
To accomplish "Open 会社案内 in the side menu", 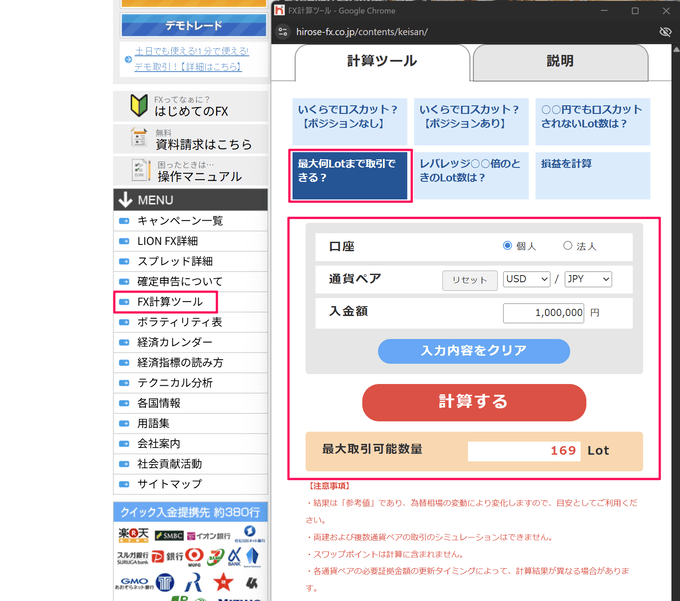I will coord(190,444).
